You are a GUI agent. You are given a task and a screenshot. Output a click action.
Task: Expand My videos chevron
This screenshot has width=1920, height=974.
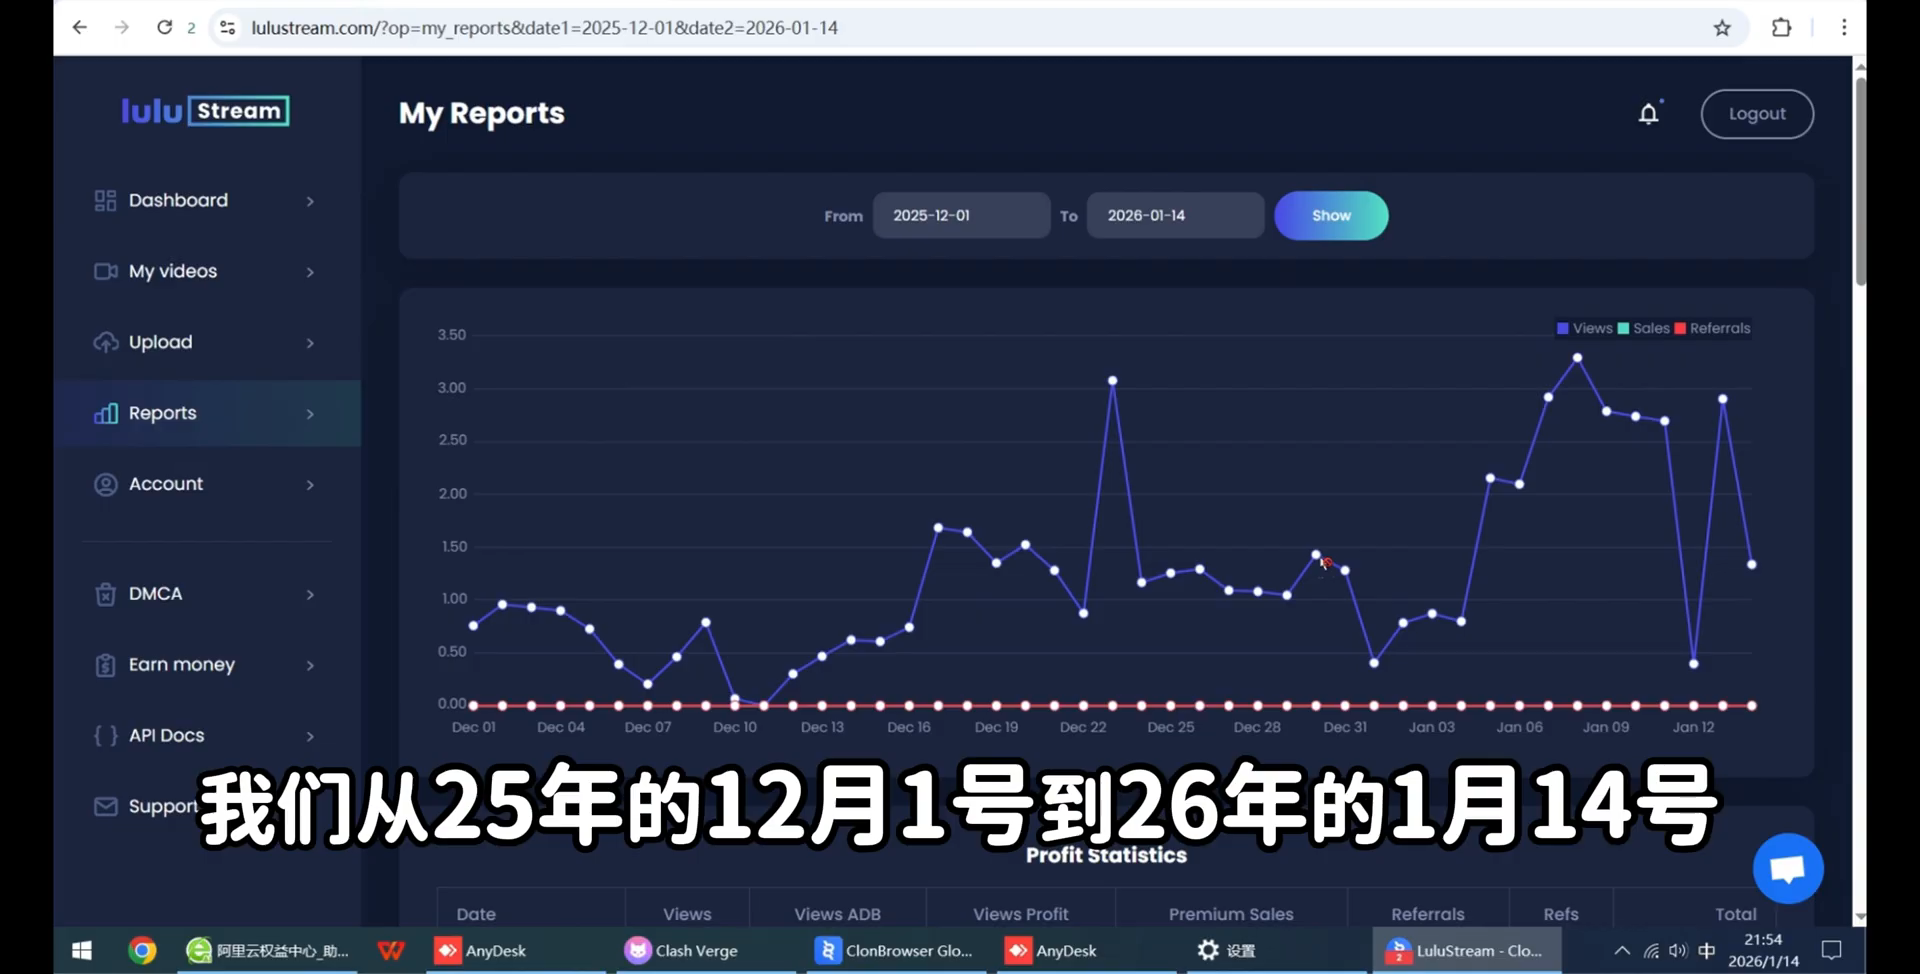point(310,273)
